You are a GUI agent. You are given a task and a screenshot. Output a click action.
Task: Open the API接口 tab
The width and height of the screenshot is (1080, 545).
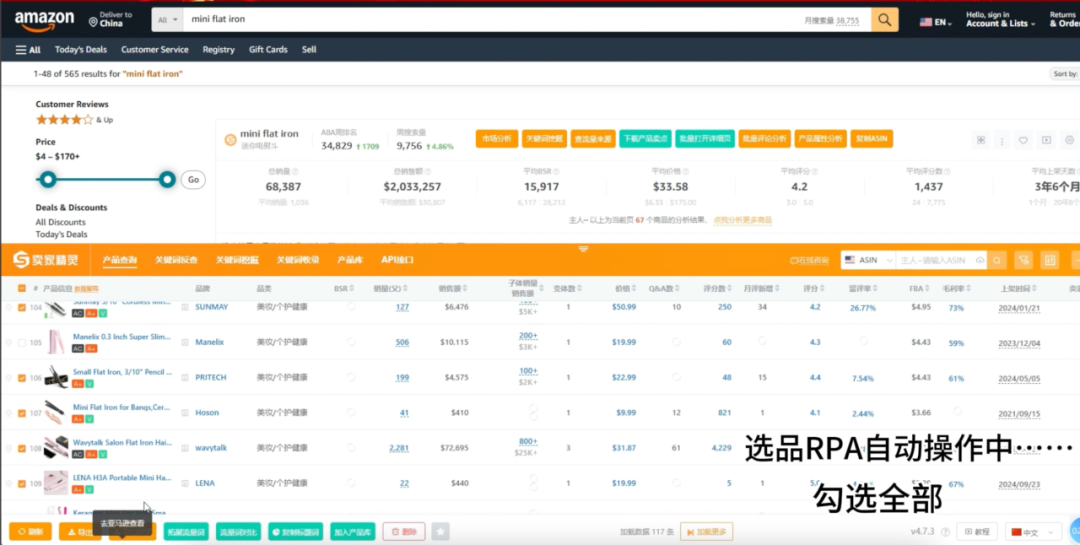[x=397, y=260]
